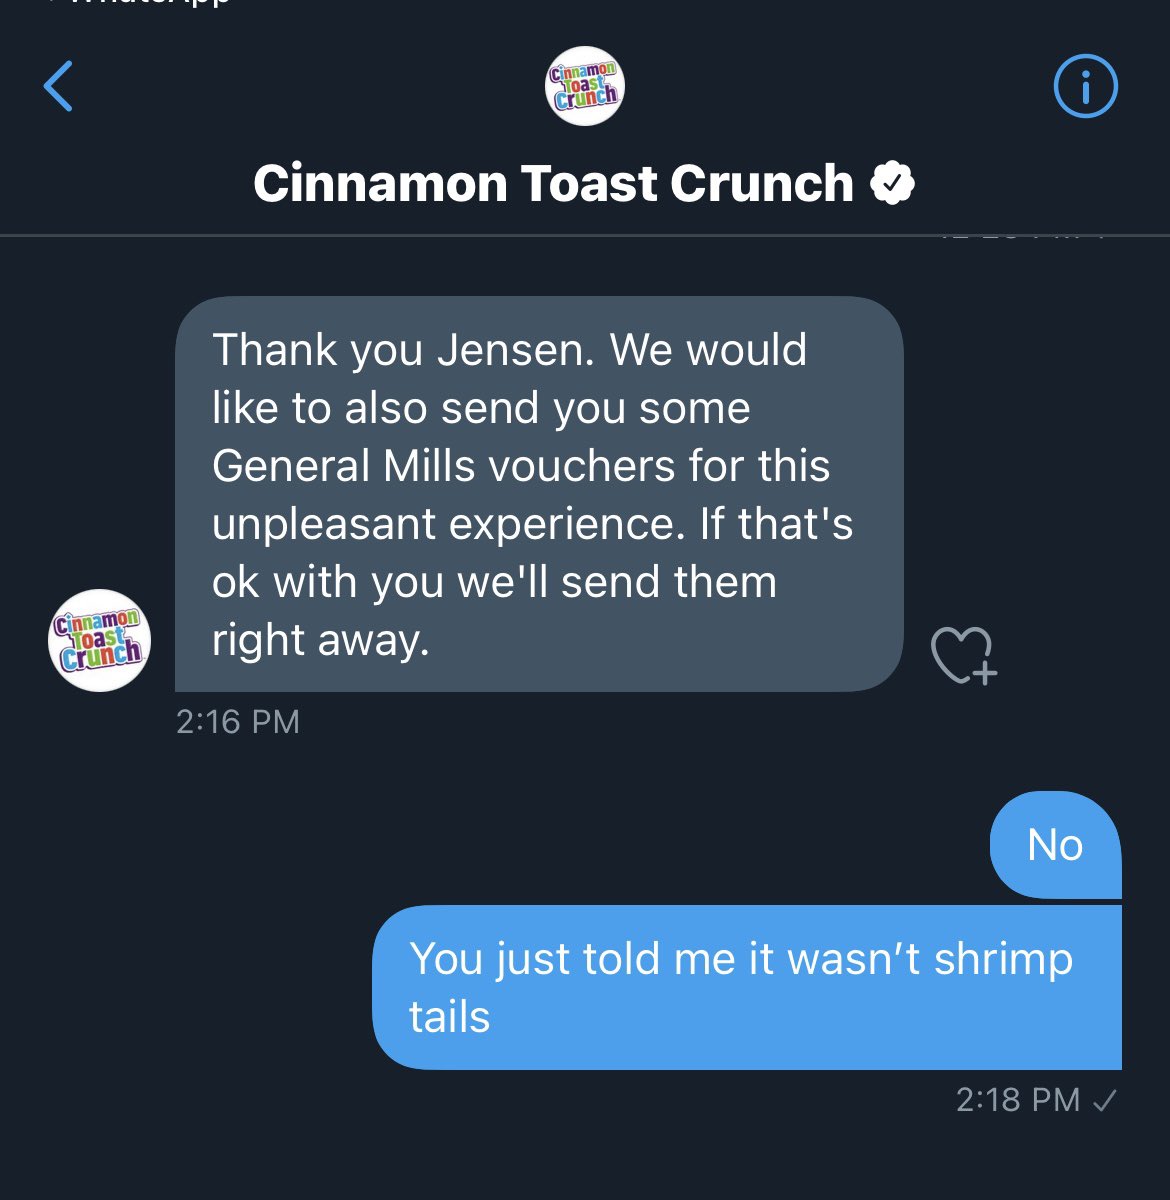Viewport: 1170px width, 1200px height.
Task: Click the delivery checkmark beside 2:18 PM
Action: coord(1106,1101)
